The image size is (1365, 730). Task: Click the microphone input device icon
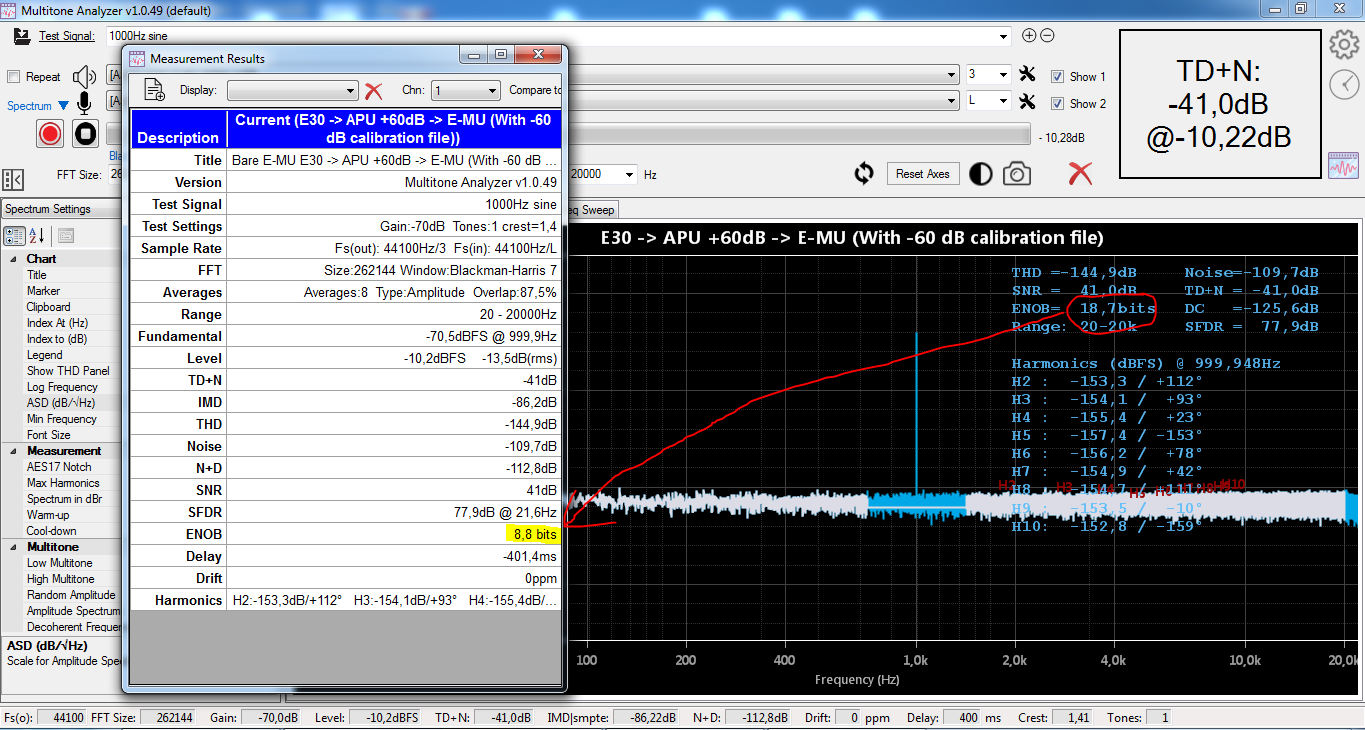pyautogui.click(x=85, y=103)
